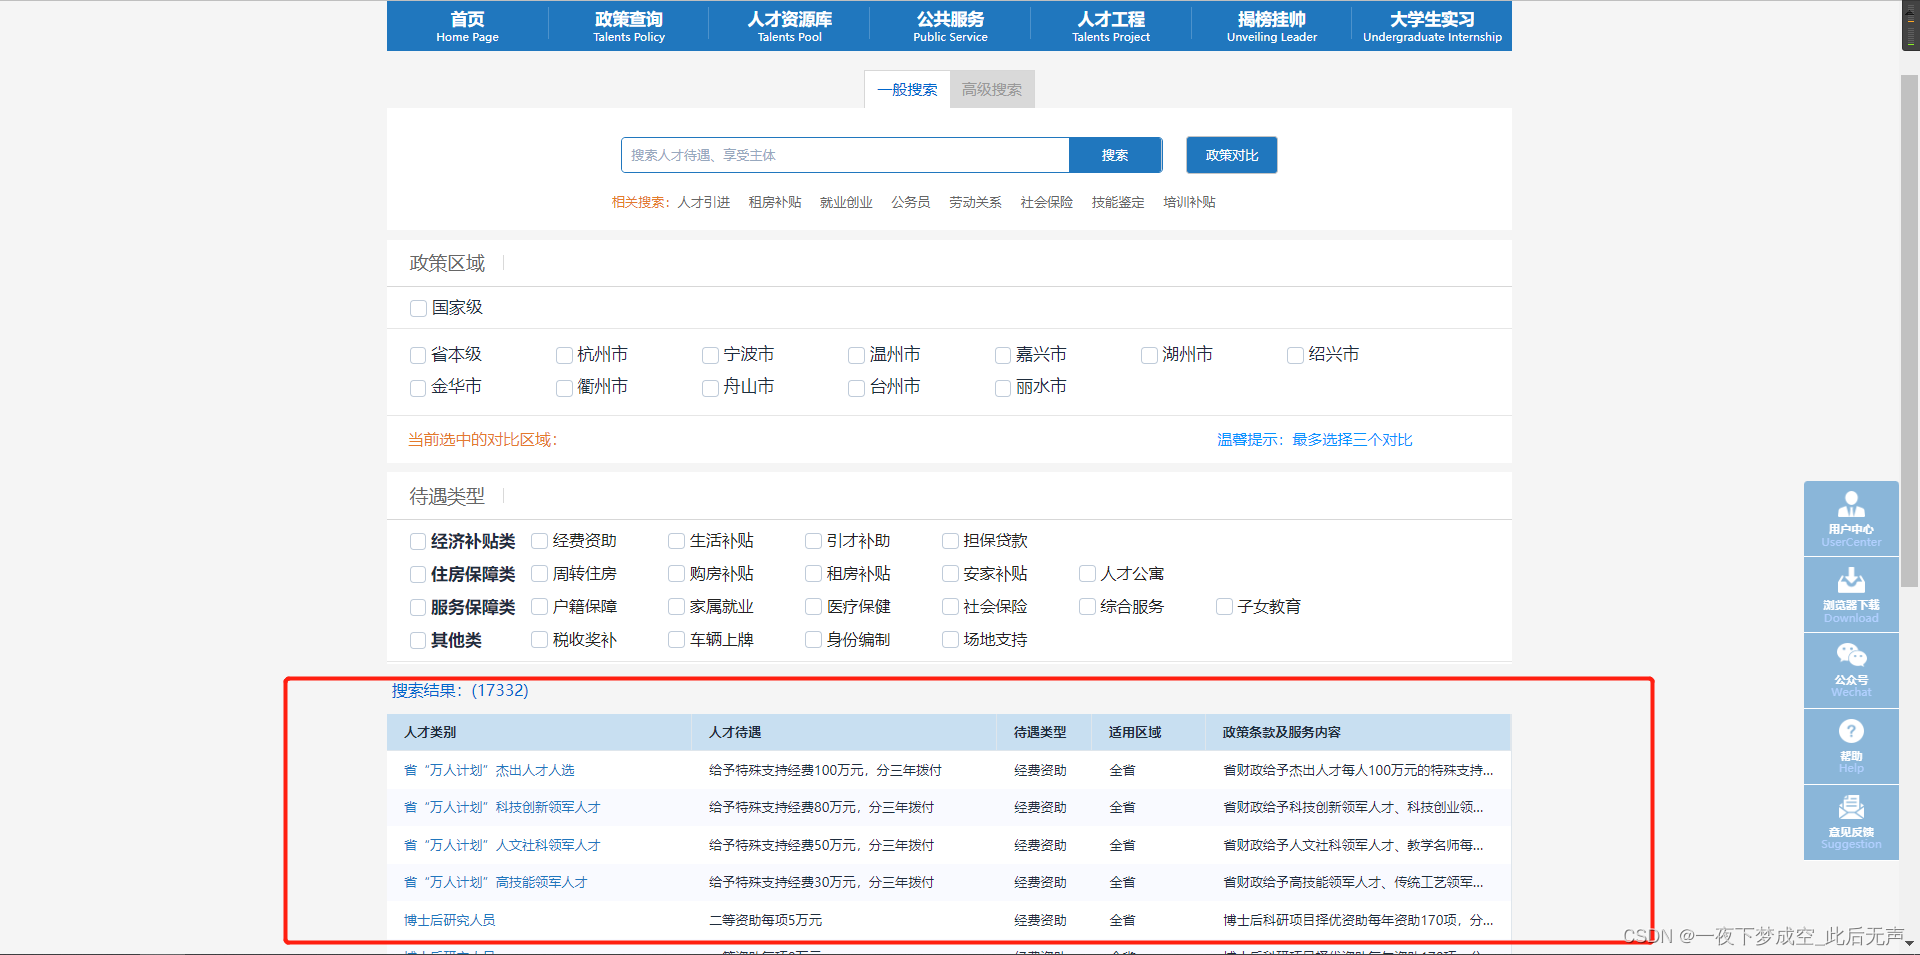The width and height of the screenshot is (1920, 955).
Task: Click the 就业创业 related search link
Action: click(x=846, y=202)
